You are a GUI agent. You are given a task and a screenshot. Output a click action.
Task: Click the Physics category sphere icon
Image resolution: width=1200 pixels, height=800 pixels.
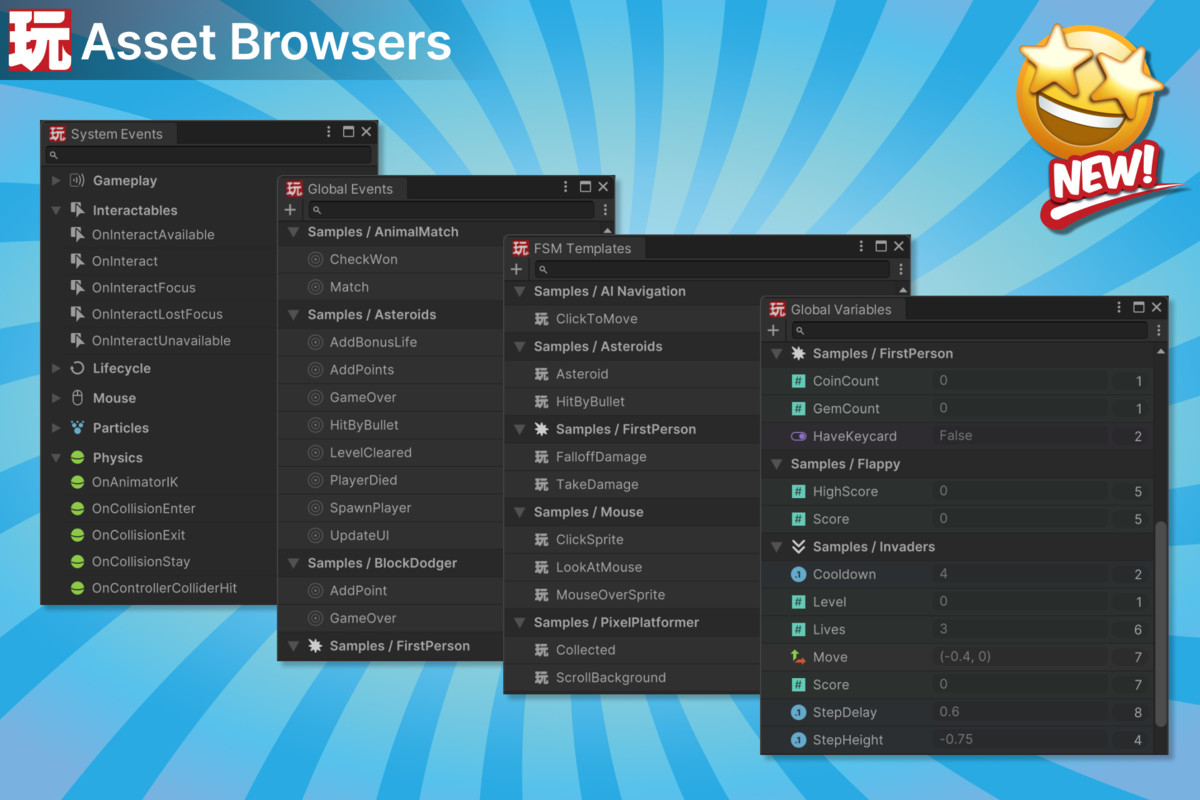[77, 458]
